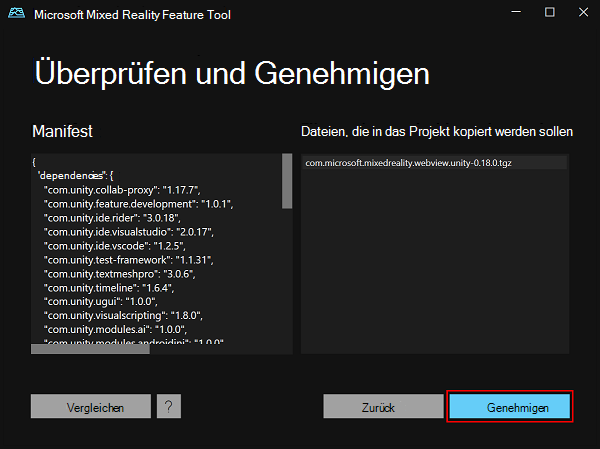Close the Feature Tool window
Viewport: 600px width, 449px height.
(x=583, y=12)
